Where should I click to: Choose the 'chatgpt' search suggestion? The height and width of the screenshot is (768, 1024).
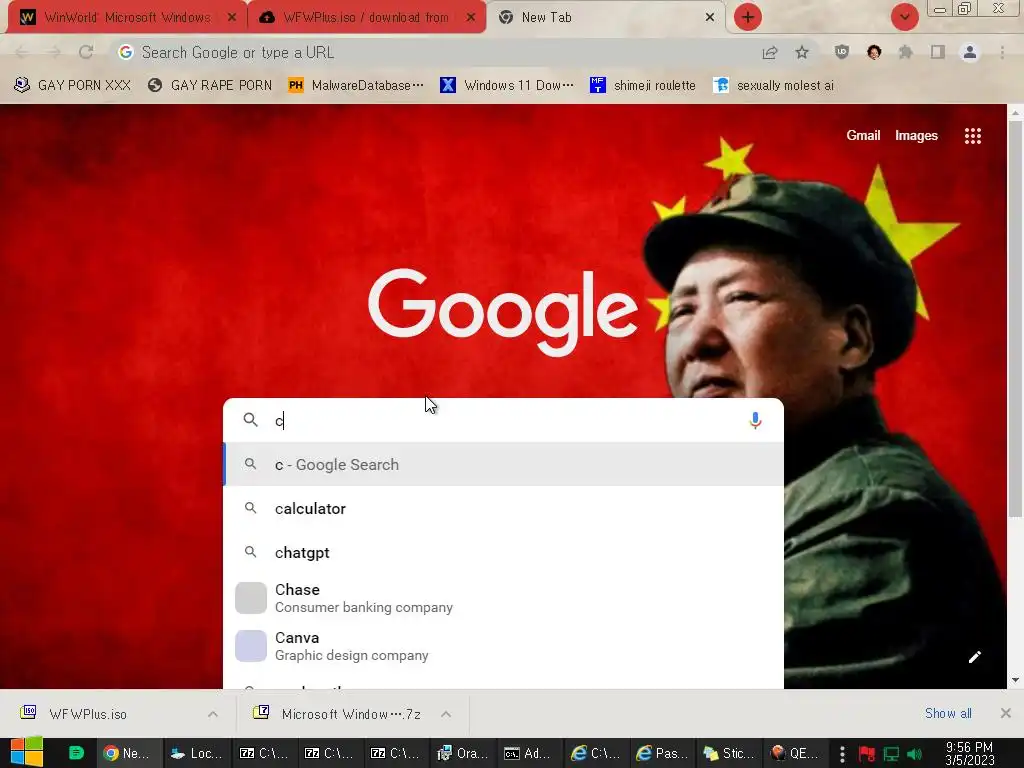504,552
